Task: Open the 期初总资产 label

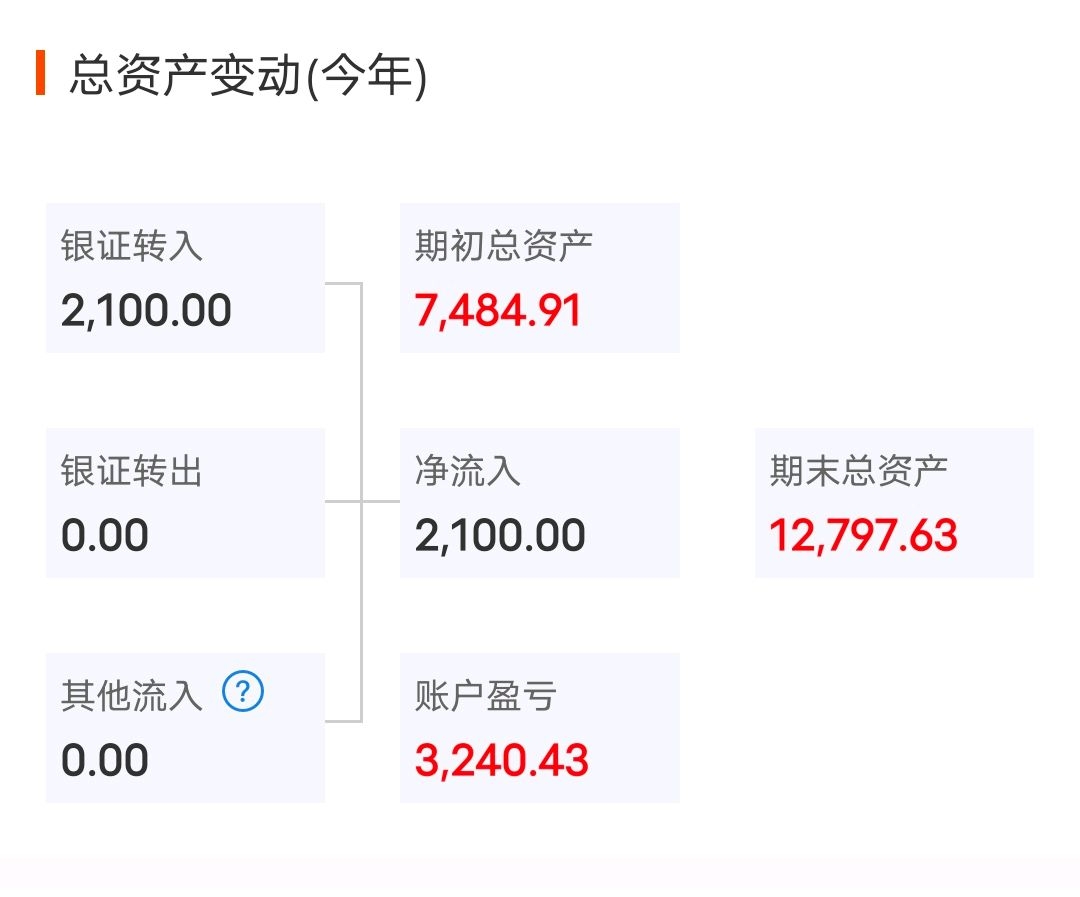Action: coord(504,246)
